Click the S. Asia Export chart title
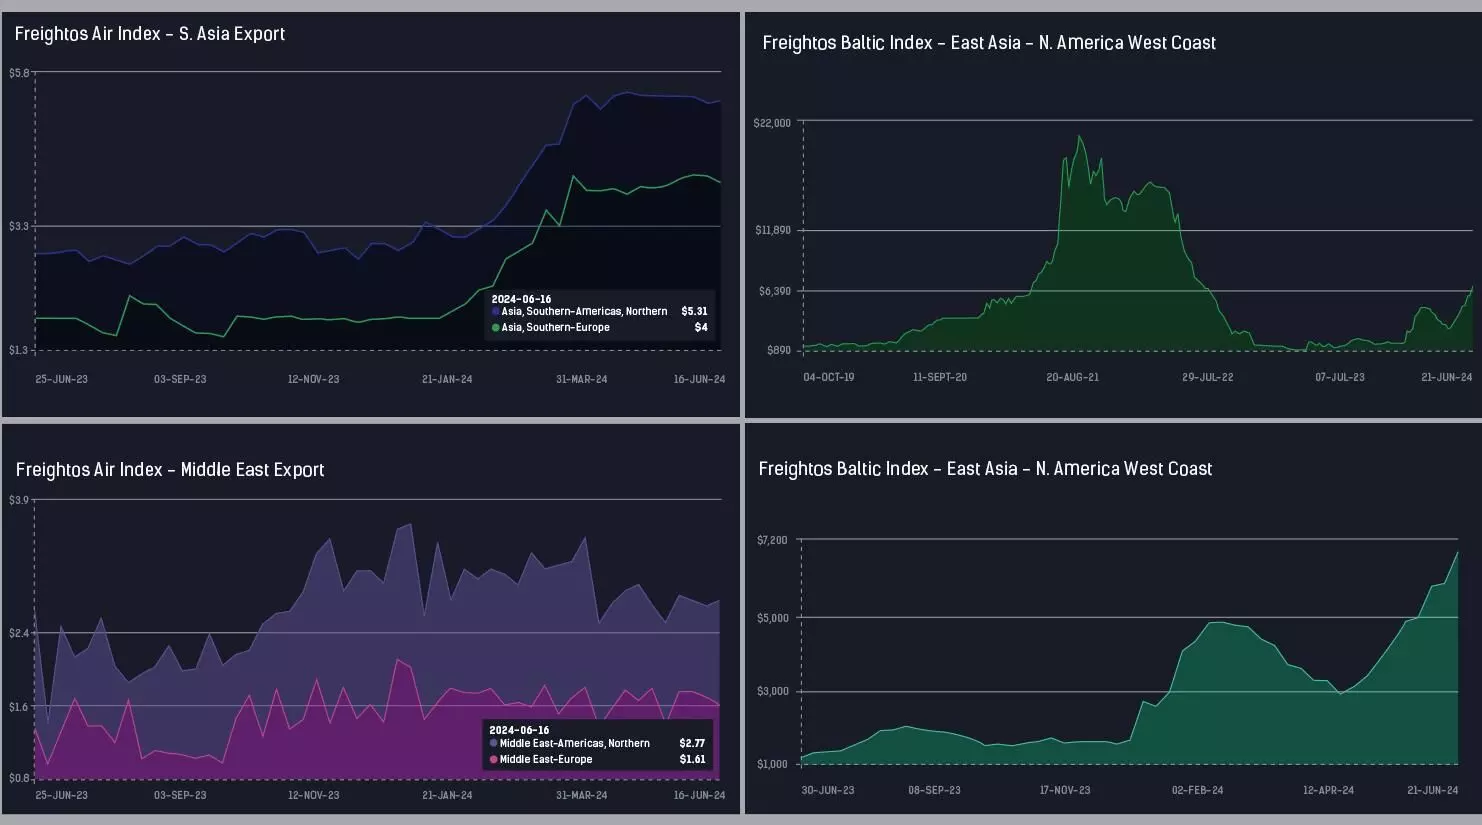 point(150,34)
